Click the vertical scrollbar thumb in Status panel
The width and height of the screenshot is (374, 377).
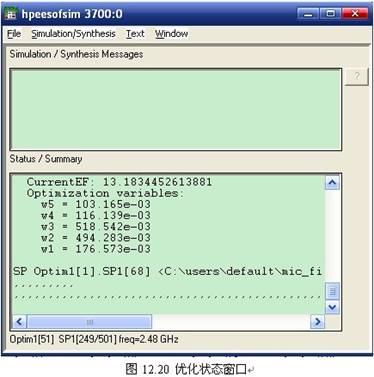coord(332,292)
